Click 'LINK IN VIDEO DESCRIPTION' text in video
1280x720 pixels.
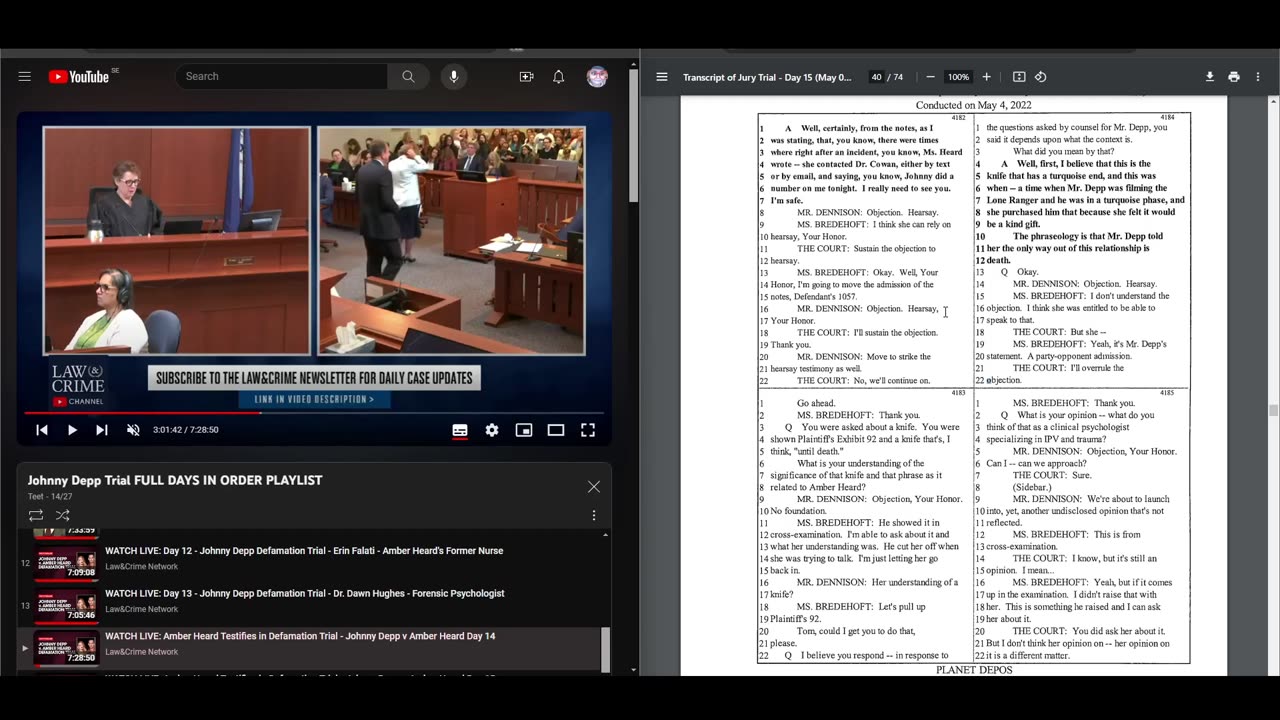click(315, 399)
